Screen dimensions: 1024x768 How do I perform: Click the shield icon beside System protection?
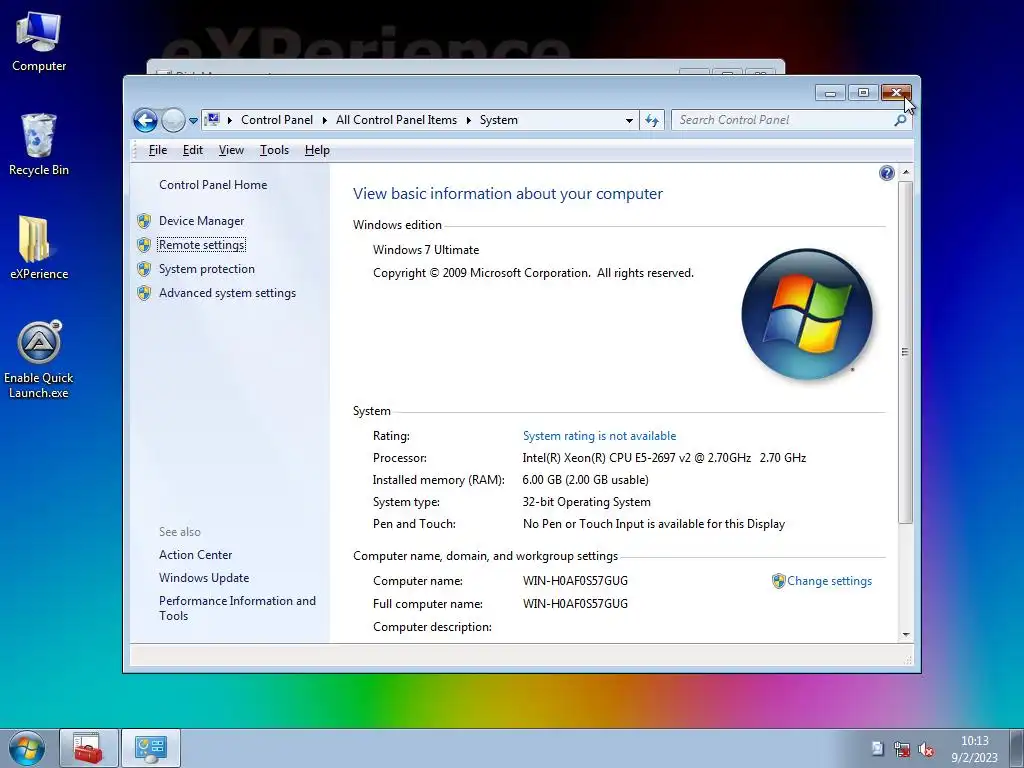click(x=144, y=269)
